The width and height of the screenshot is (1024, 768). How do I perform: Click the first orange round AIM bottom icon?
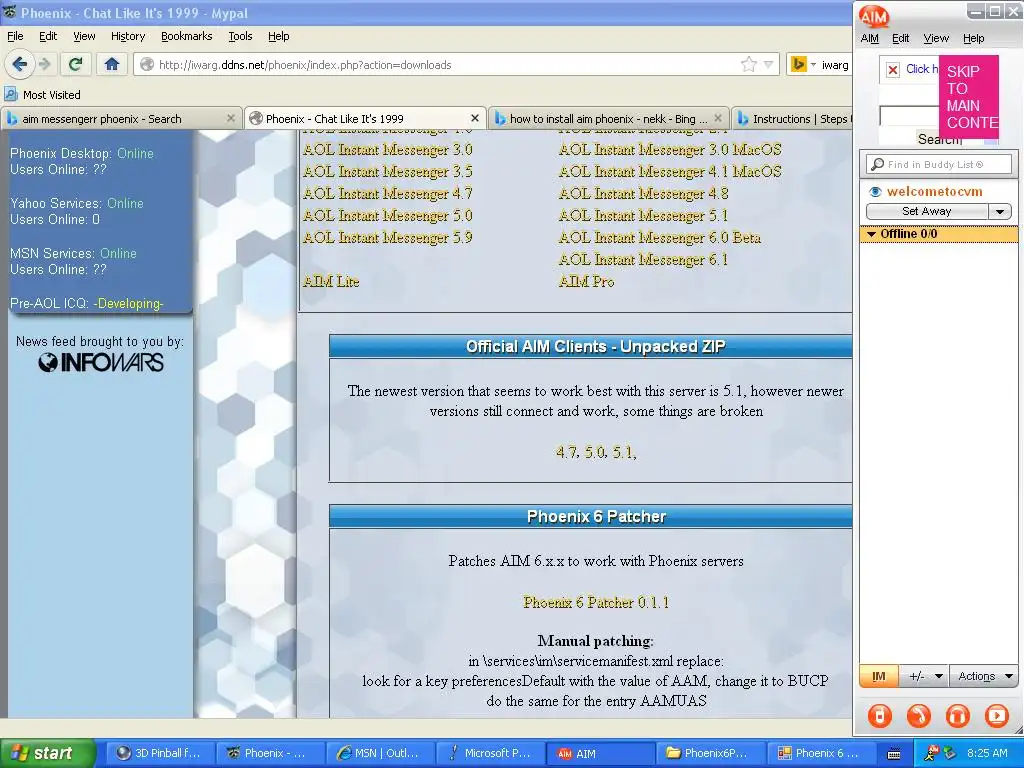880,716
